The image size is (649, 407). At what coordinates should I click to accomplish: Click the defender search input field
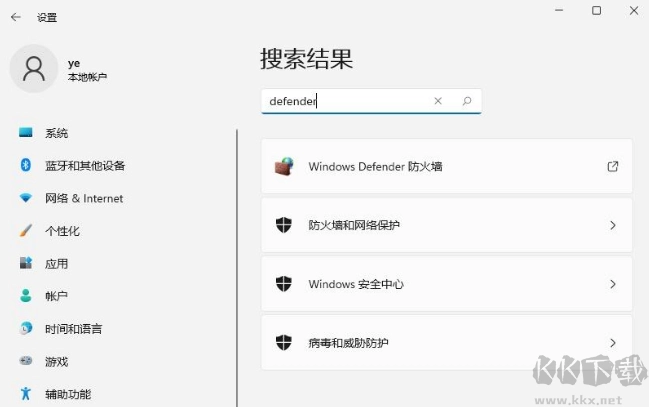tap(345, 101)
